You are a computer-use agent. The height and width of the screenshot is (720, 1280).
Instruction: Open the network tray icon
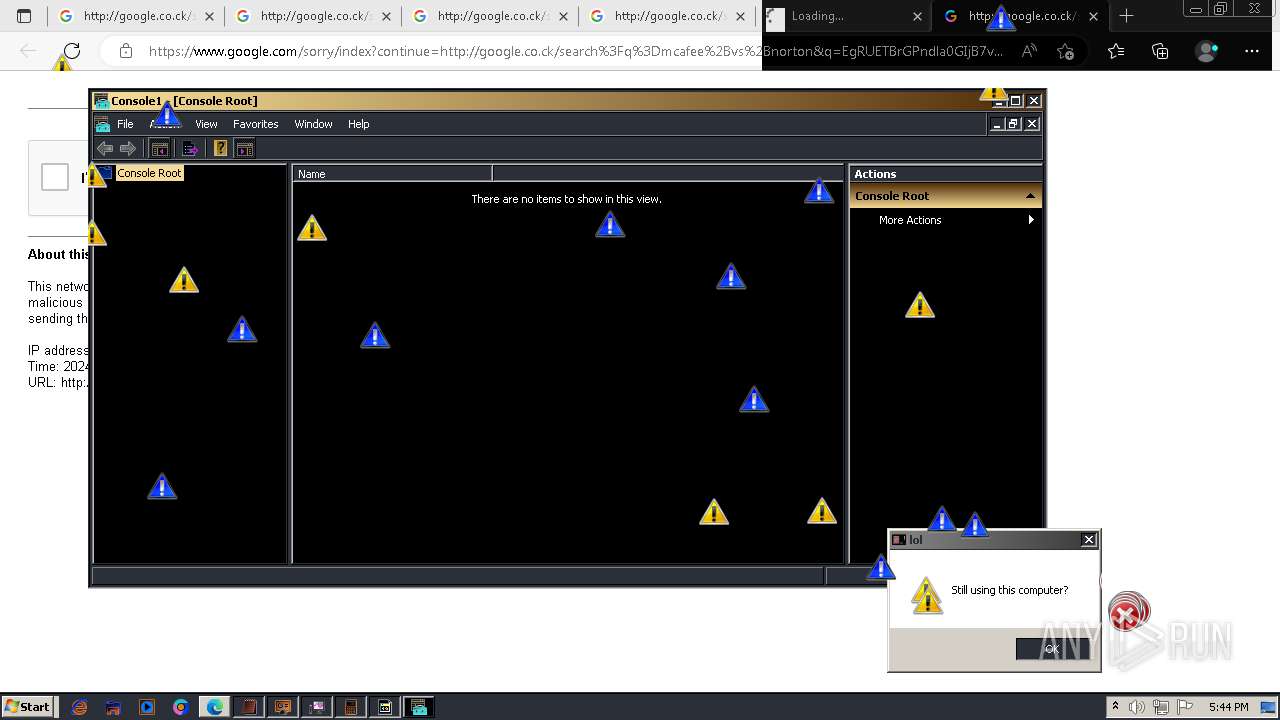1161,707
